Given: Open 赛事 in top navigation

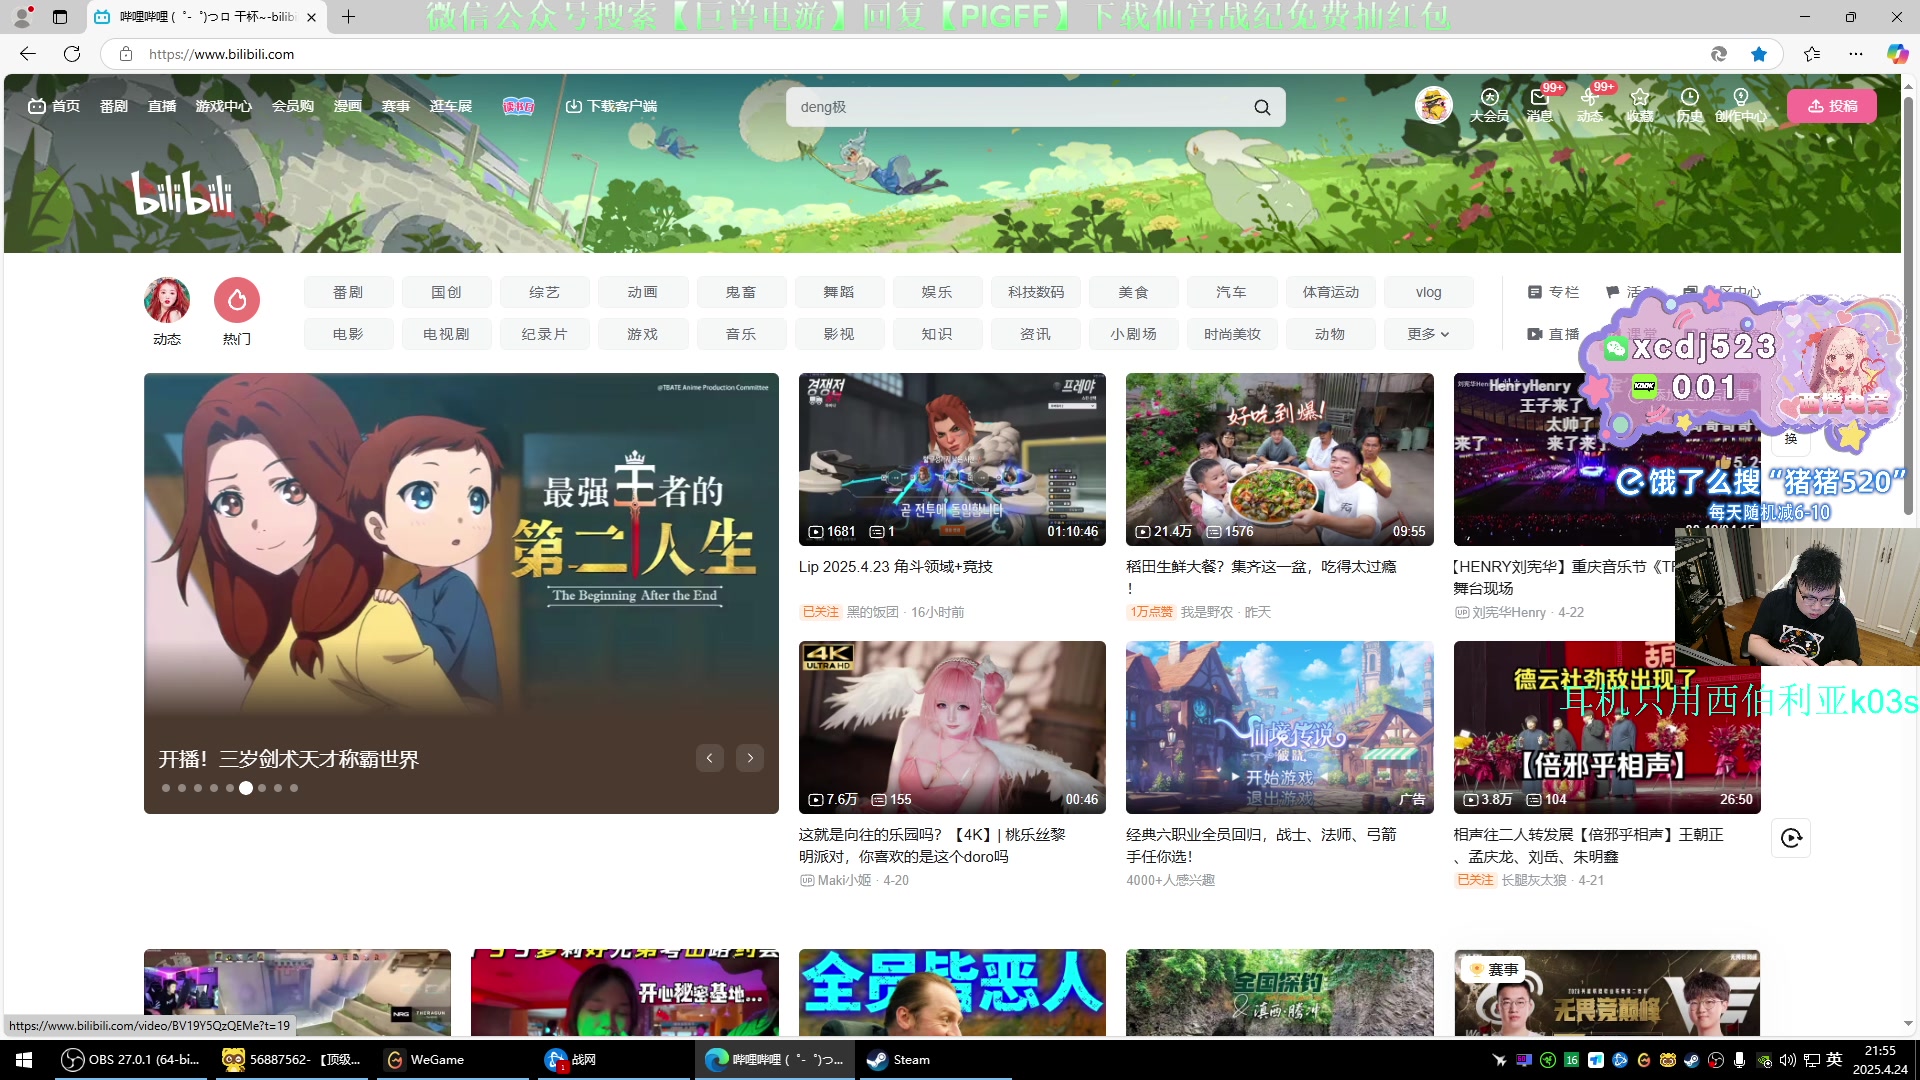Looking at the screenshot, I should (x=396, y=106).
